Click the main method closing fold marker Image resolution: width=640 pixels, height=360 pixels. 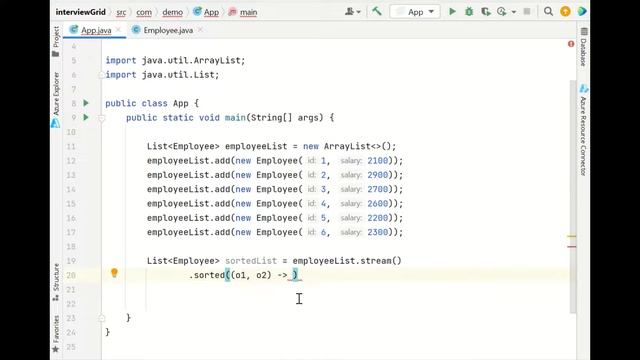[x=102, y=318]
